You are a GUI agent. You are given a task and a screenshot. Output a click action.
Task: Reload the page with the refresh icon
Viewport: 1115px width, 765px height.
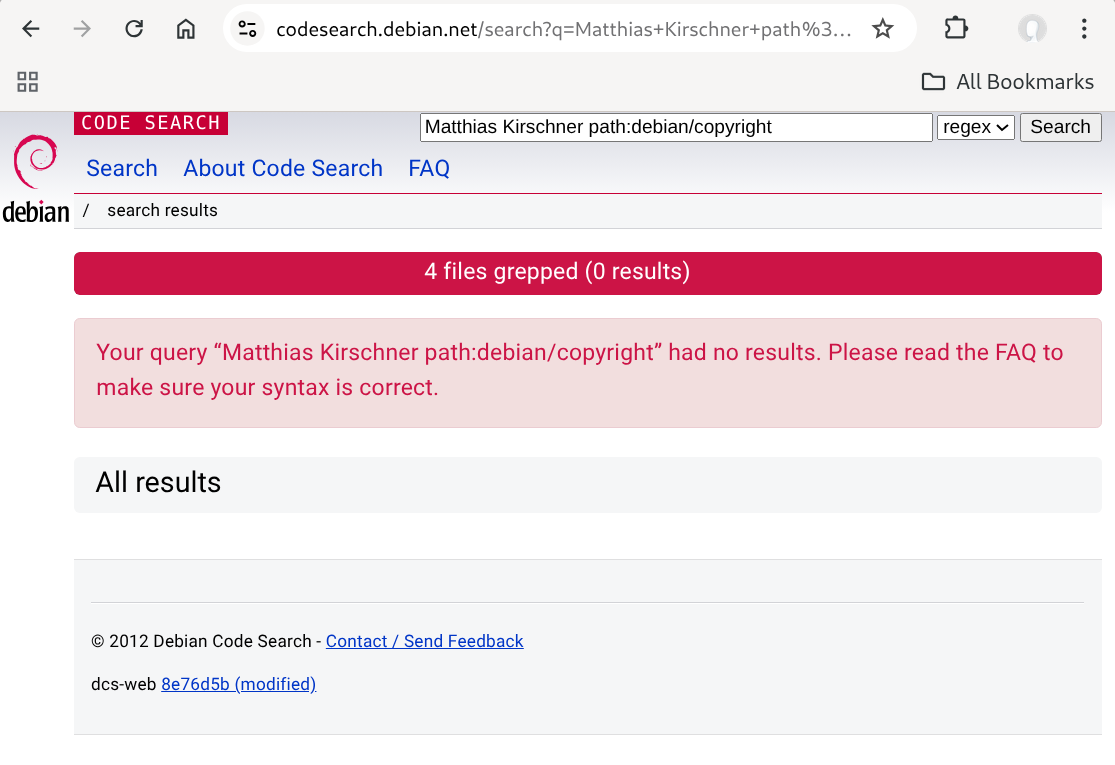(x=133, y=29)
